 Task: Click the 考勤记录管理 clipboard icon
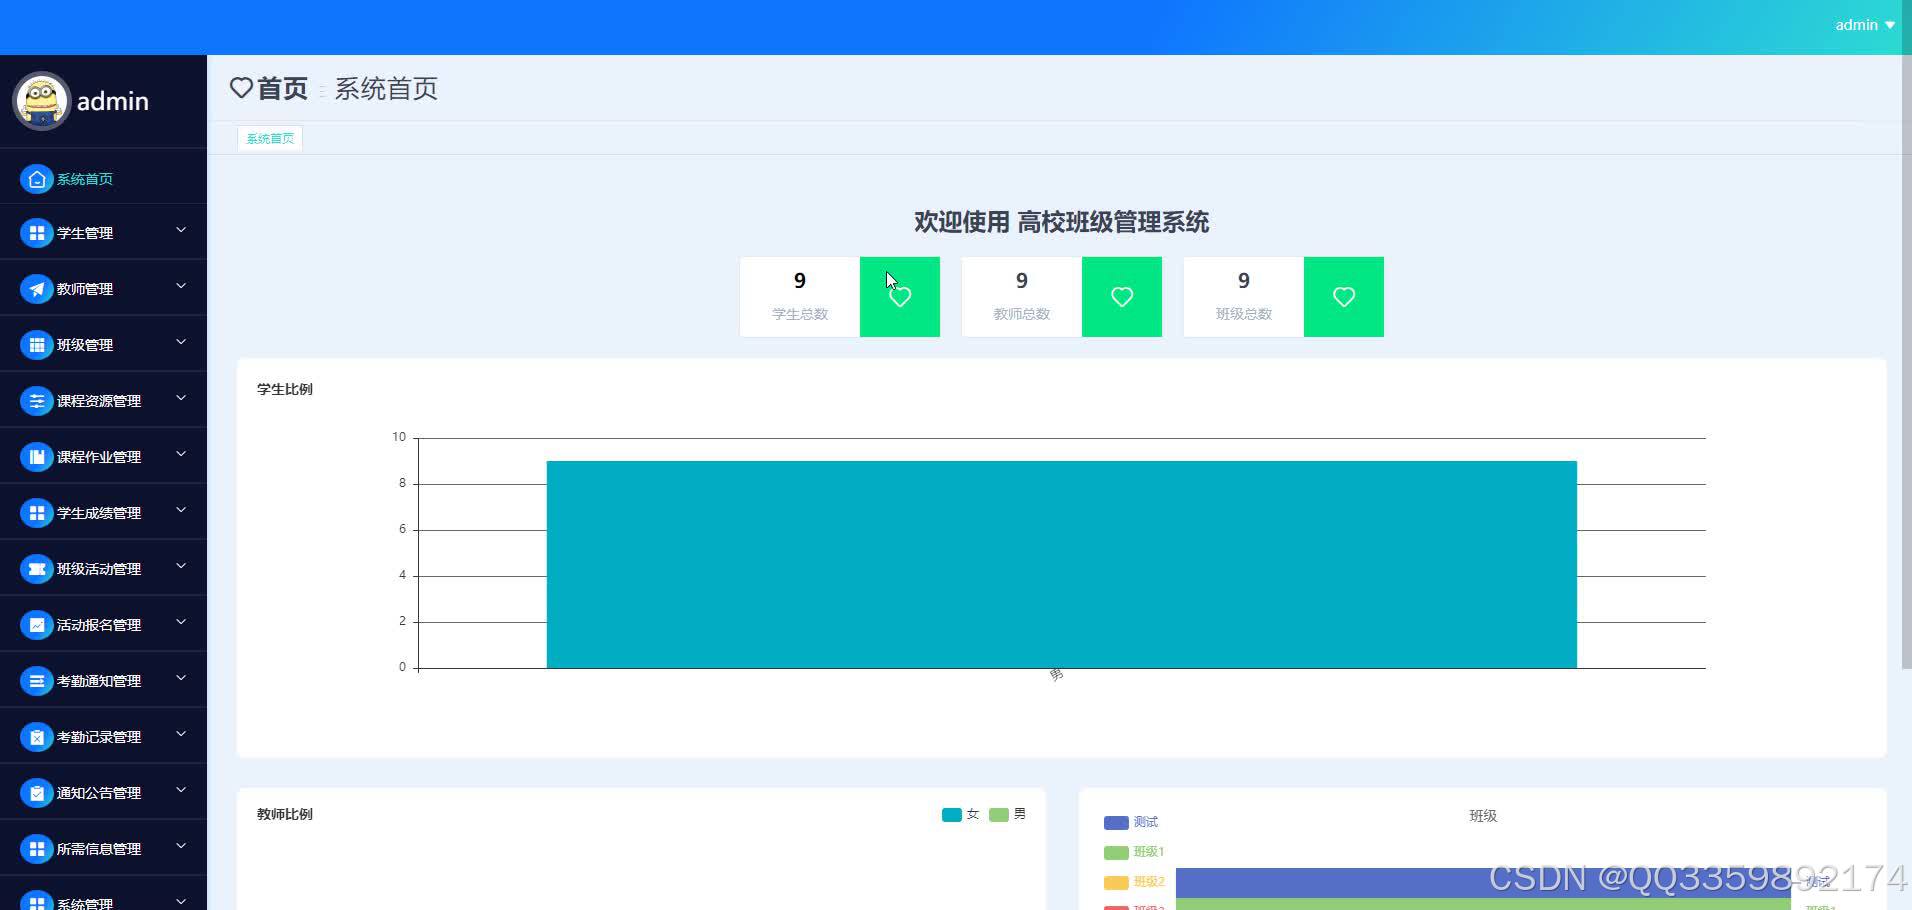[x=37, y=737]
